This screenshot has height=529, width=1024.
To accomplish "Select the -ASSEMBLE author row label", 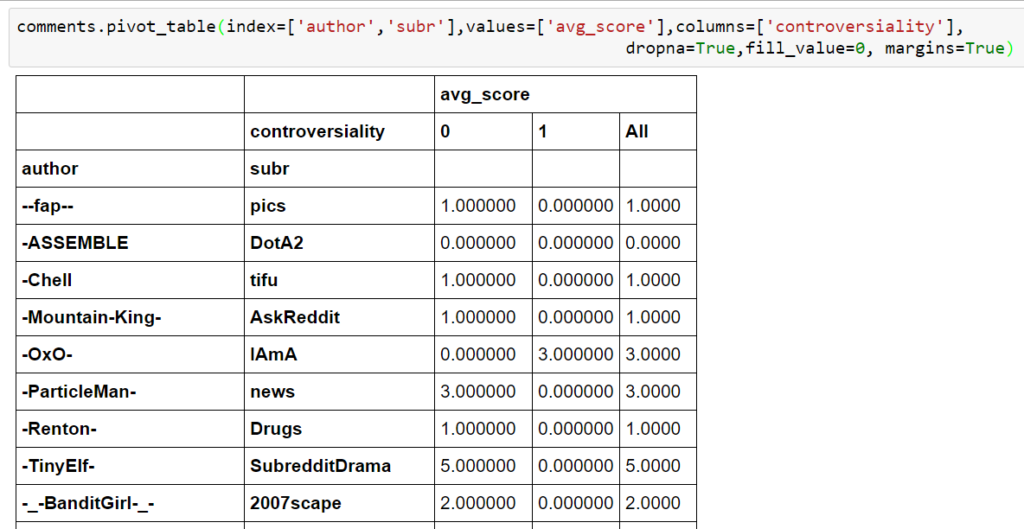I will coord(75,242).
